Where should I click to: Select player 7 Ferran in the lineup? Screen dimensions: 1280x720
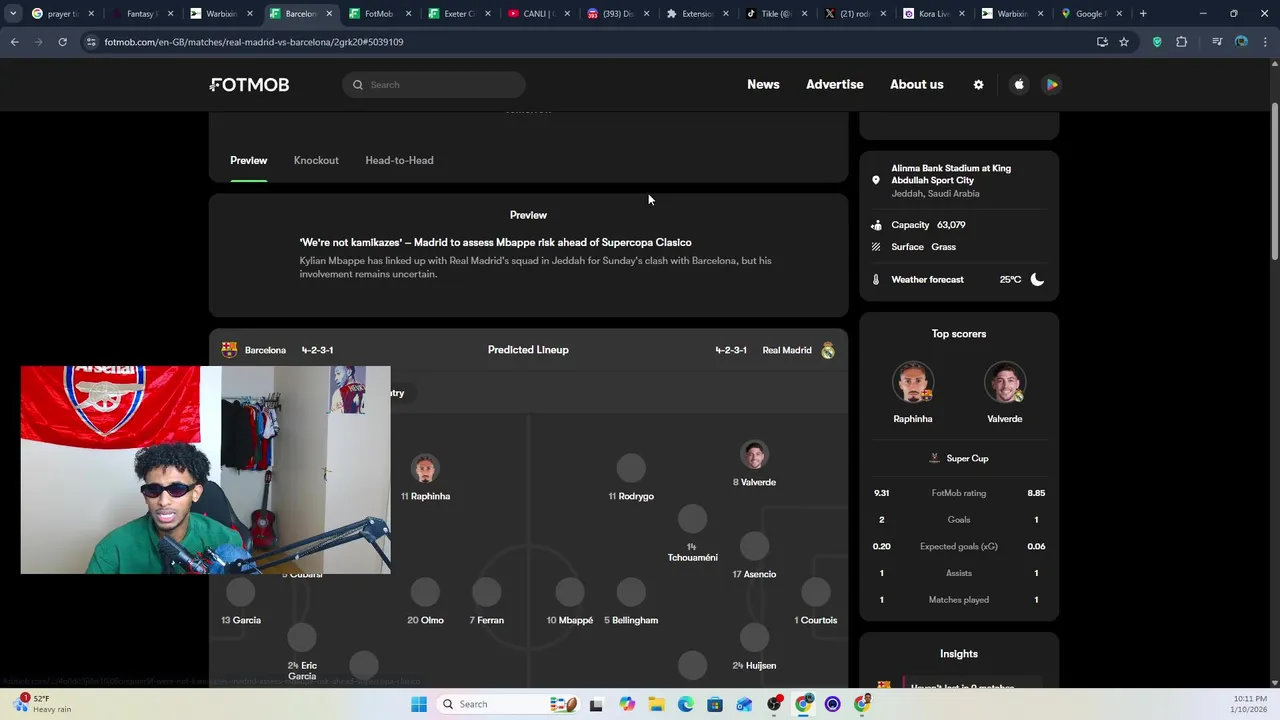click(x=487, y=602)
